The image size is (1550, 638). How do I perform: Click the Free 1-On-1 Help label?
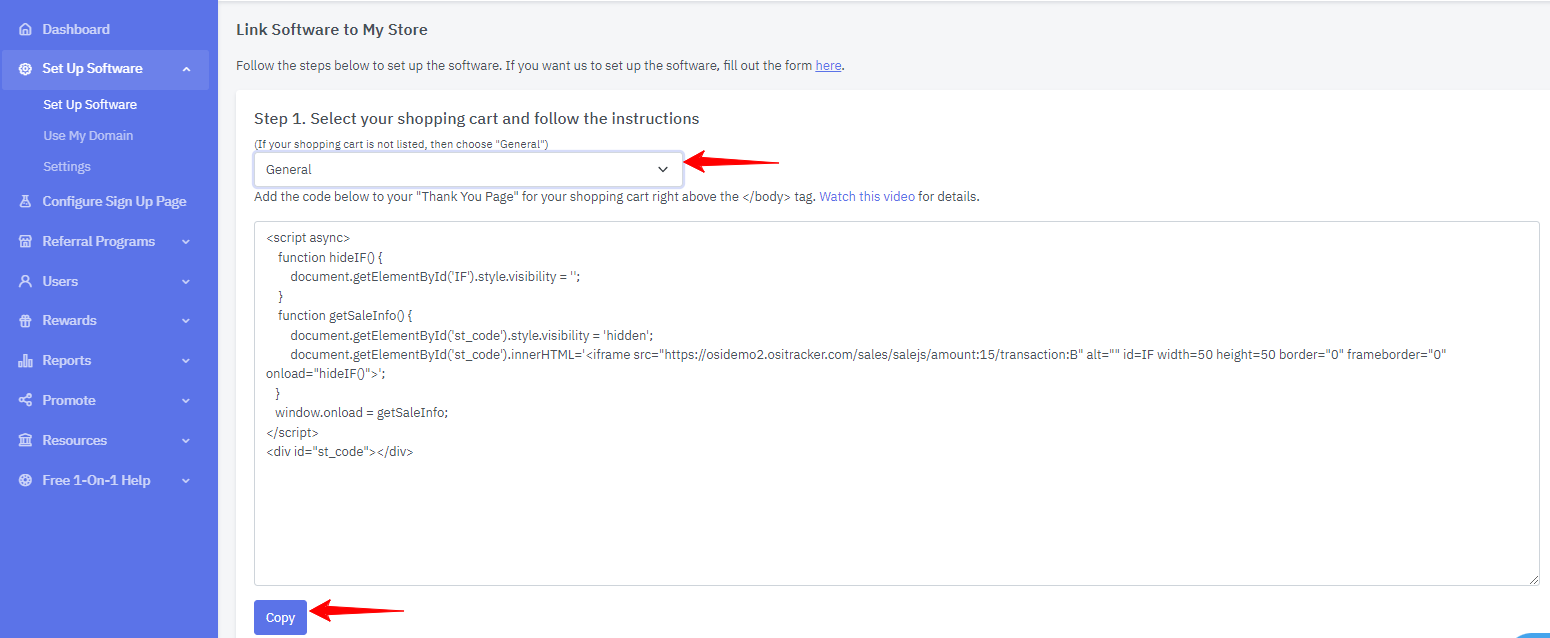click(96, 481)
